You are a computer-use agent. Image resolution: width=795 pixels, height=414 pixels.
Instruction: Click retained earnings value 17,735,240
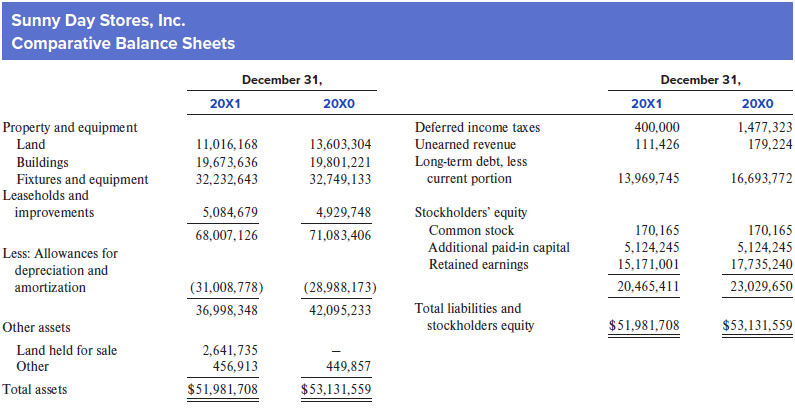[762, 265]
